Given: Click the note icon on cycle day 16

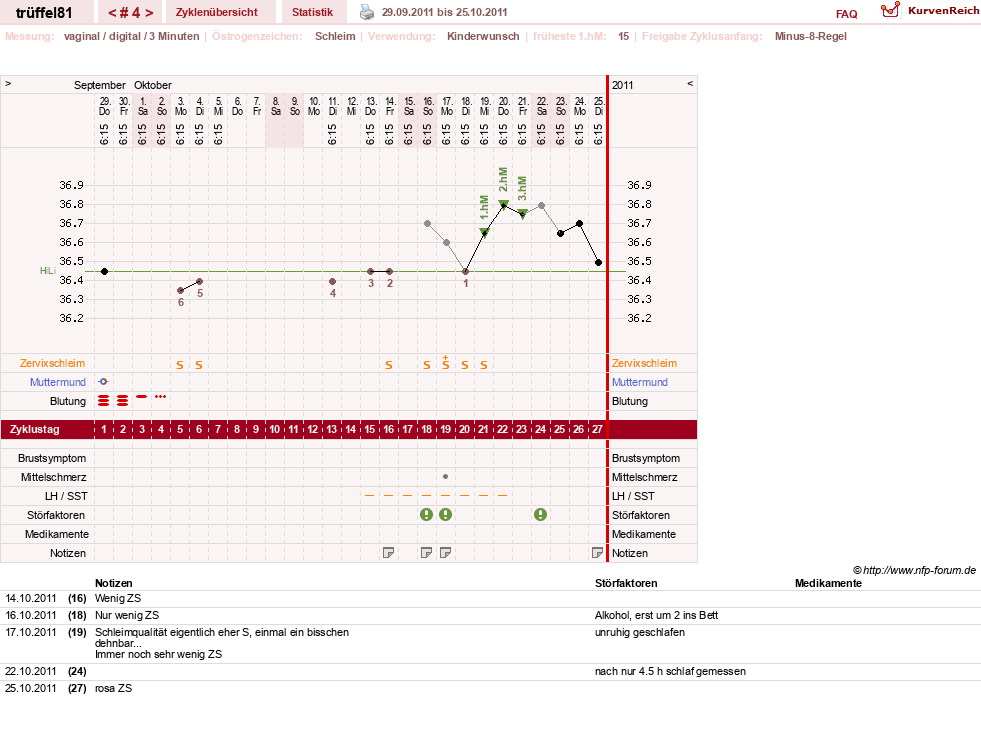Looking at the screenshot, I should tap(389, 553).
